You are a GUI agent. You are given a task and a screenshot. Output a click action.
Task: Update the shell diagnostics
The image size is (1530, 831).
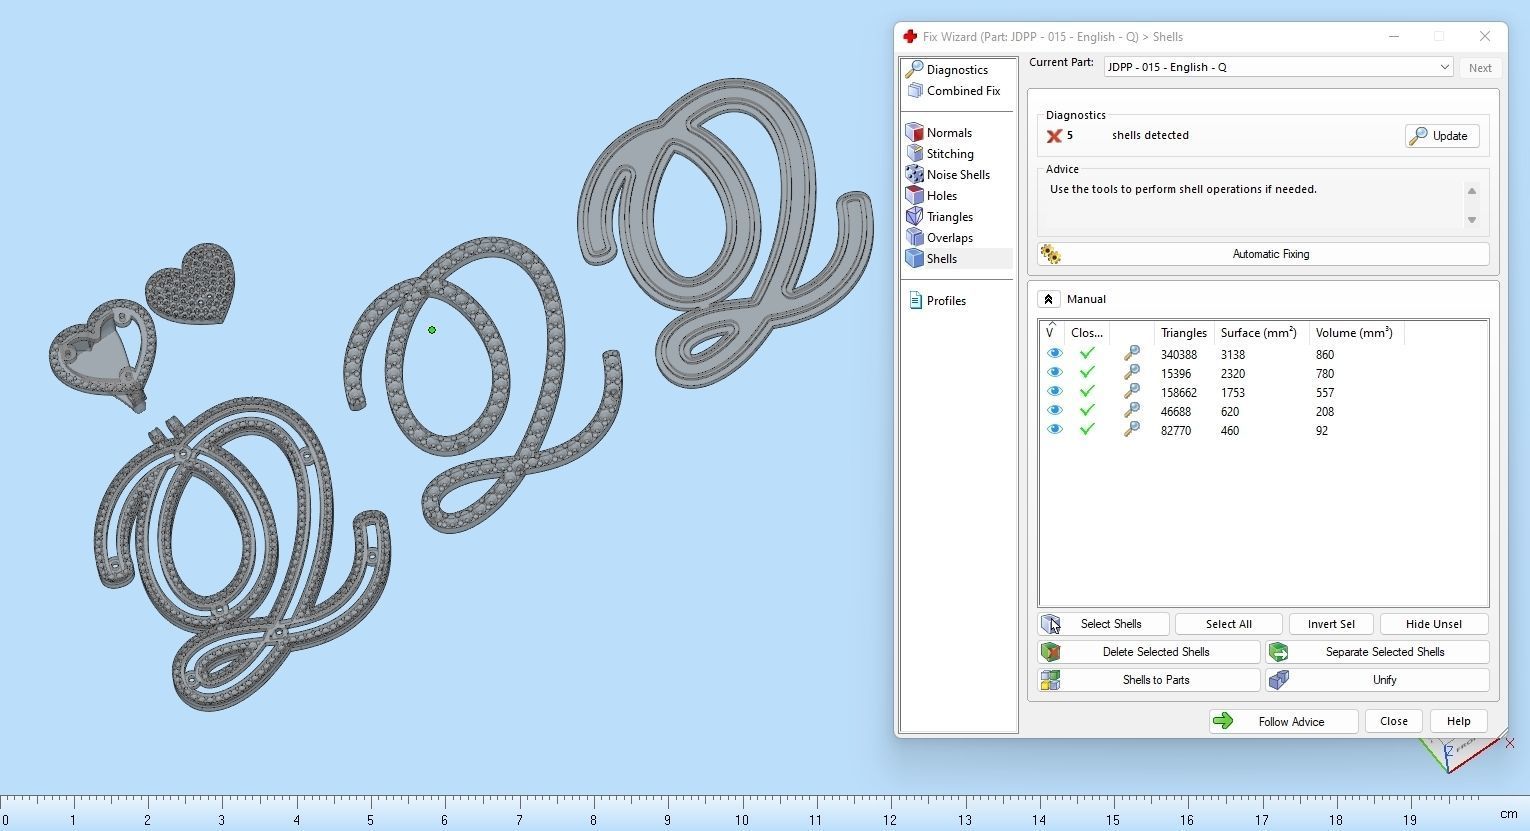click(x=1442, y=136)
